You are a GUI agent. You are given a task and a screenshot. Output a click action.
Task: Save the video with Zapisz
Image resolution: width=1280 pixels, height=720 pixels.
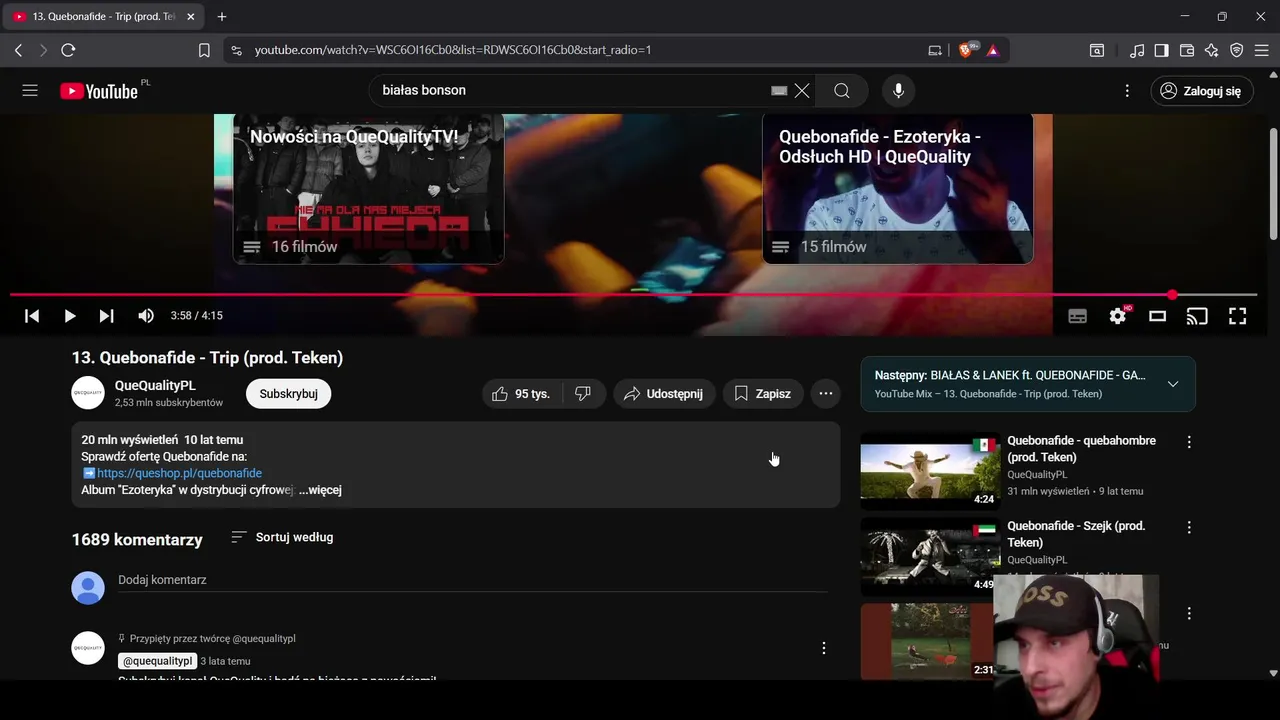[x=762, y=394]
